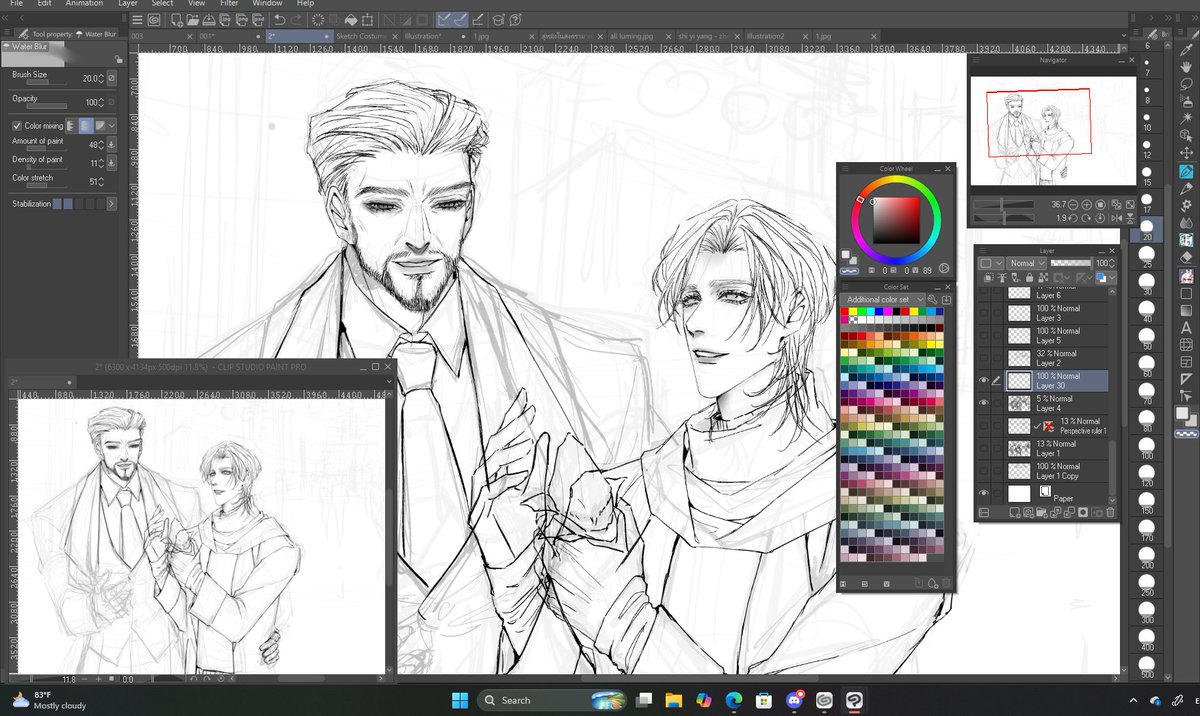Click the Open file folder icon

click(191, 19)
